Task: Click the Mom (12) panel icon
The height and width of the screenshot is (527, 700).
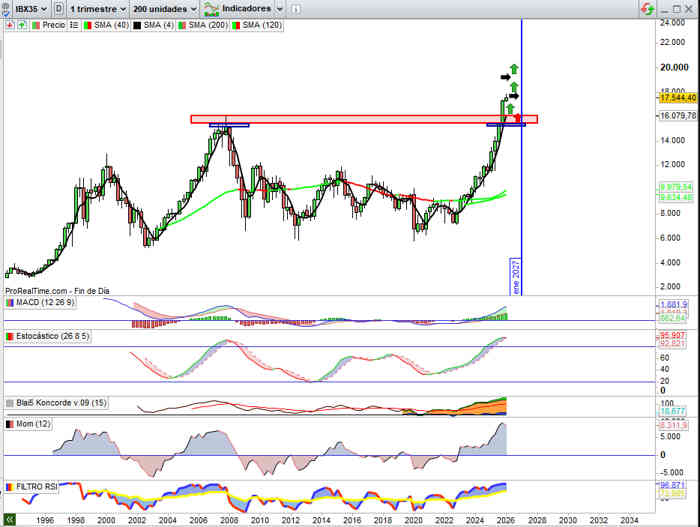Action: coord(10,423)
